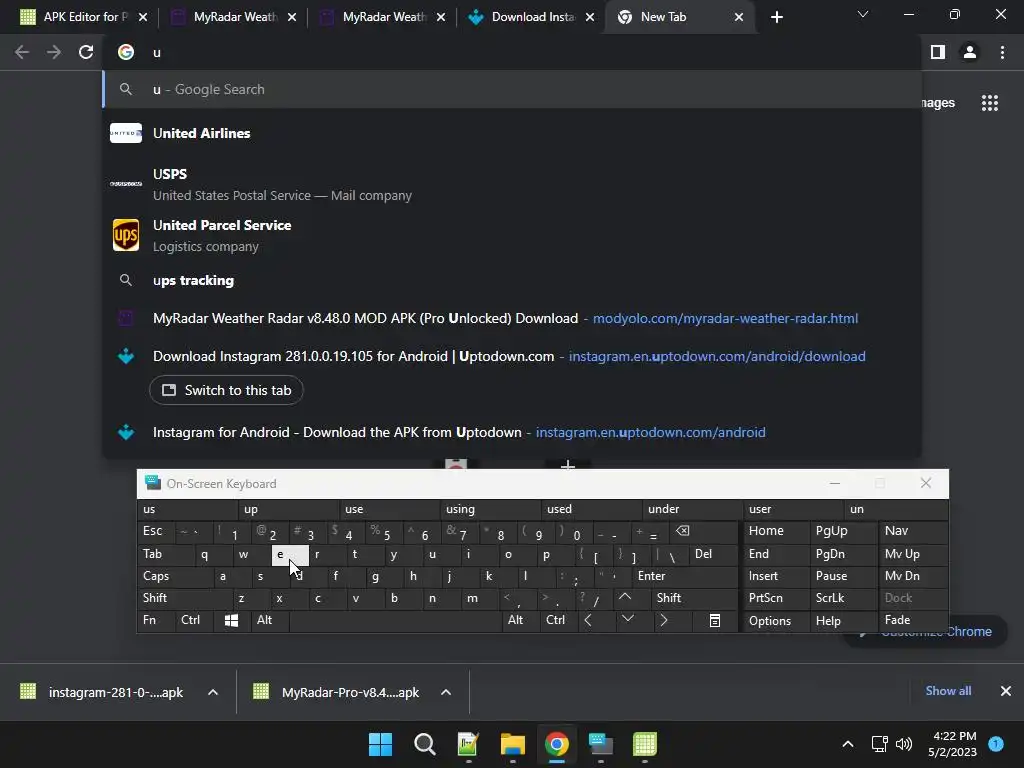Click the Chrome icon on taskbar
Screen dimensions: 1024x768
(x=557, y=744)
